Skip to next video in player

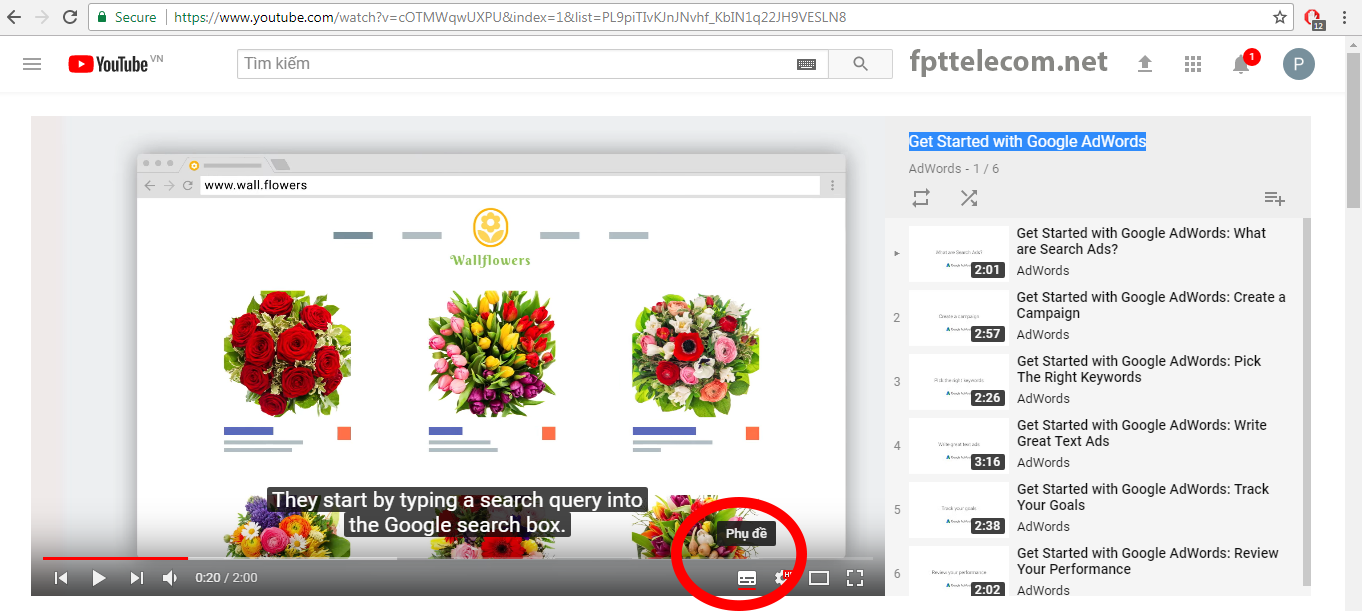pyautogui.click(x=137, y=578)
